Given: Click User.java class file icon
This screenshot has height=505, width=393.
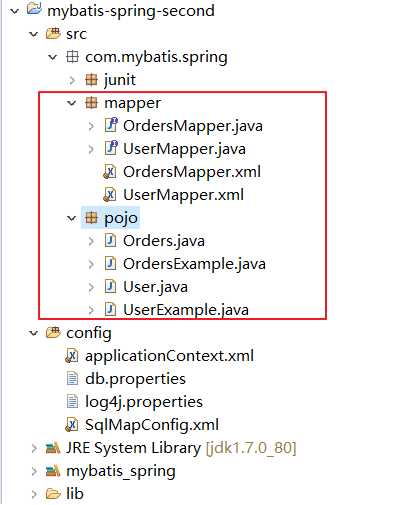Looking at the screenshot, I should (110, 287).
